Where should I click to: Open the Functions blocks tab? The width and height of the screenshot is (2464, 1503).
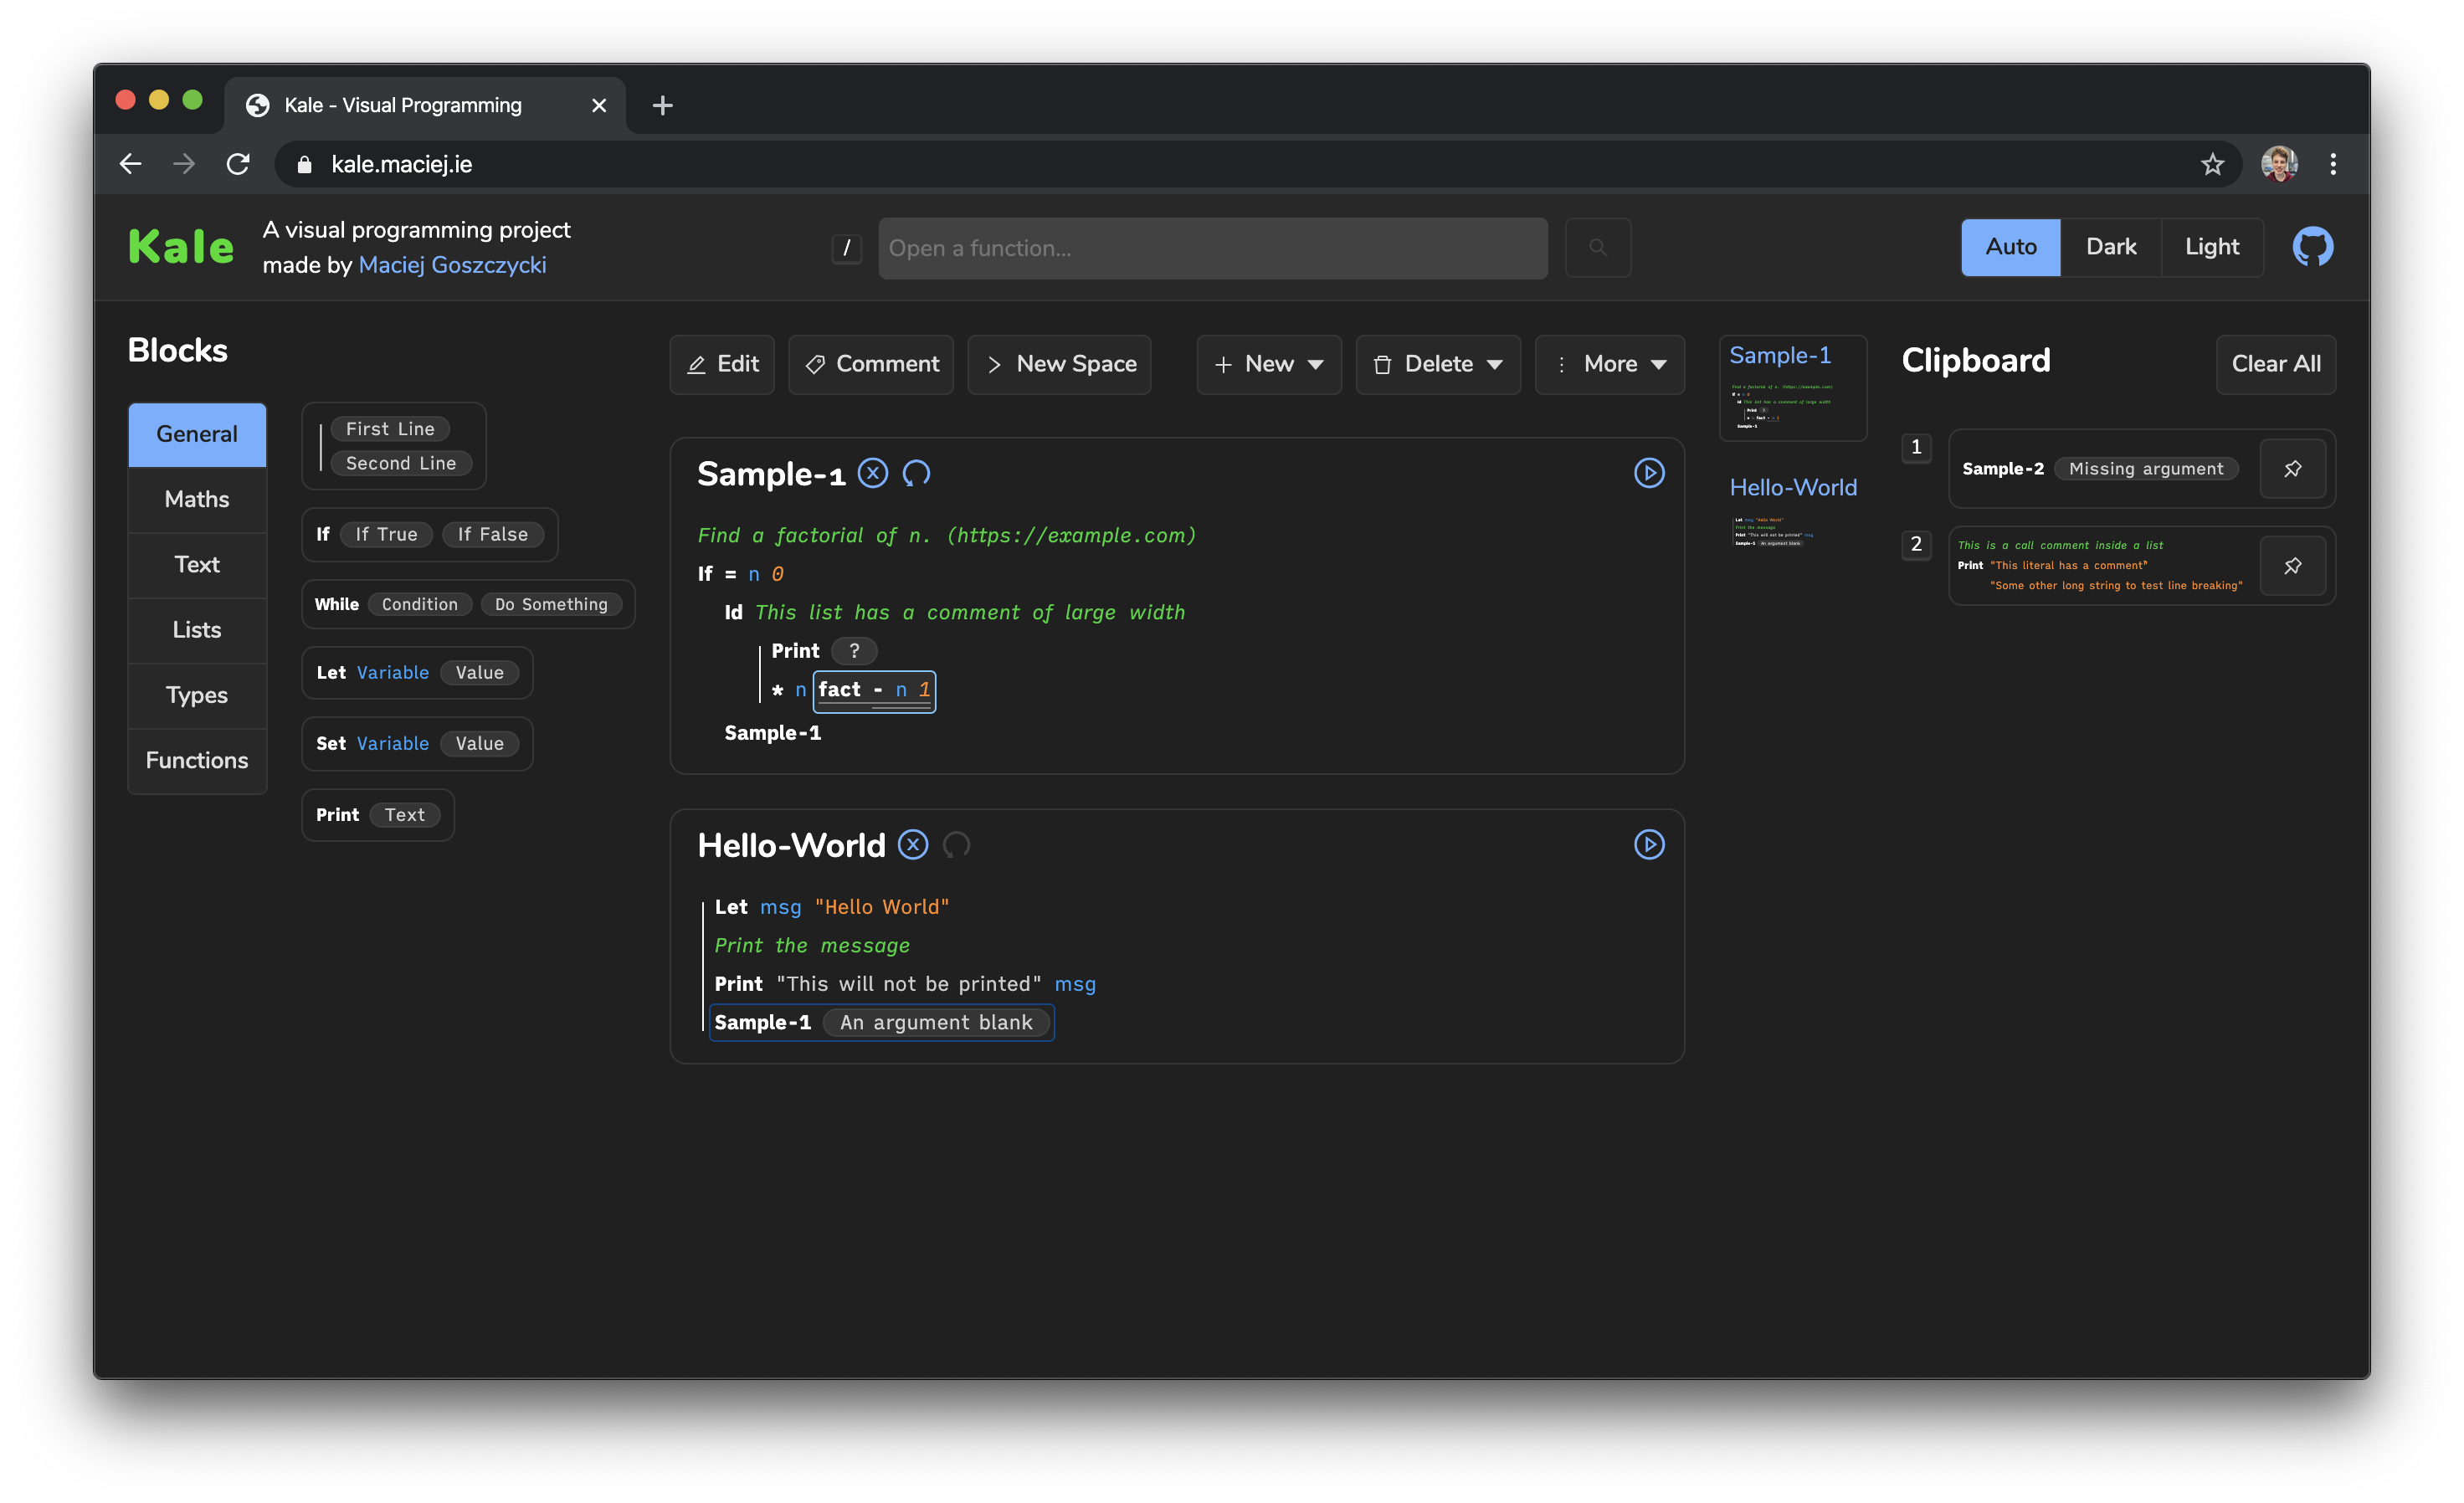coord(197,761)
